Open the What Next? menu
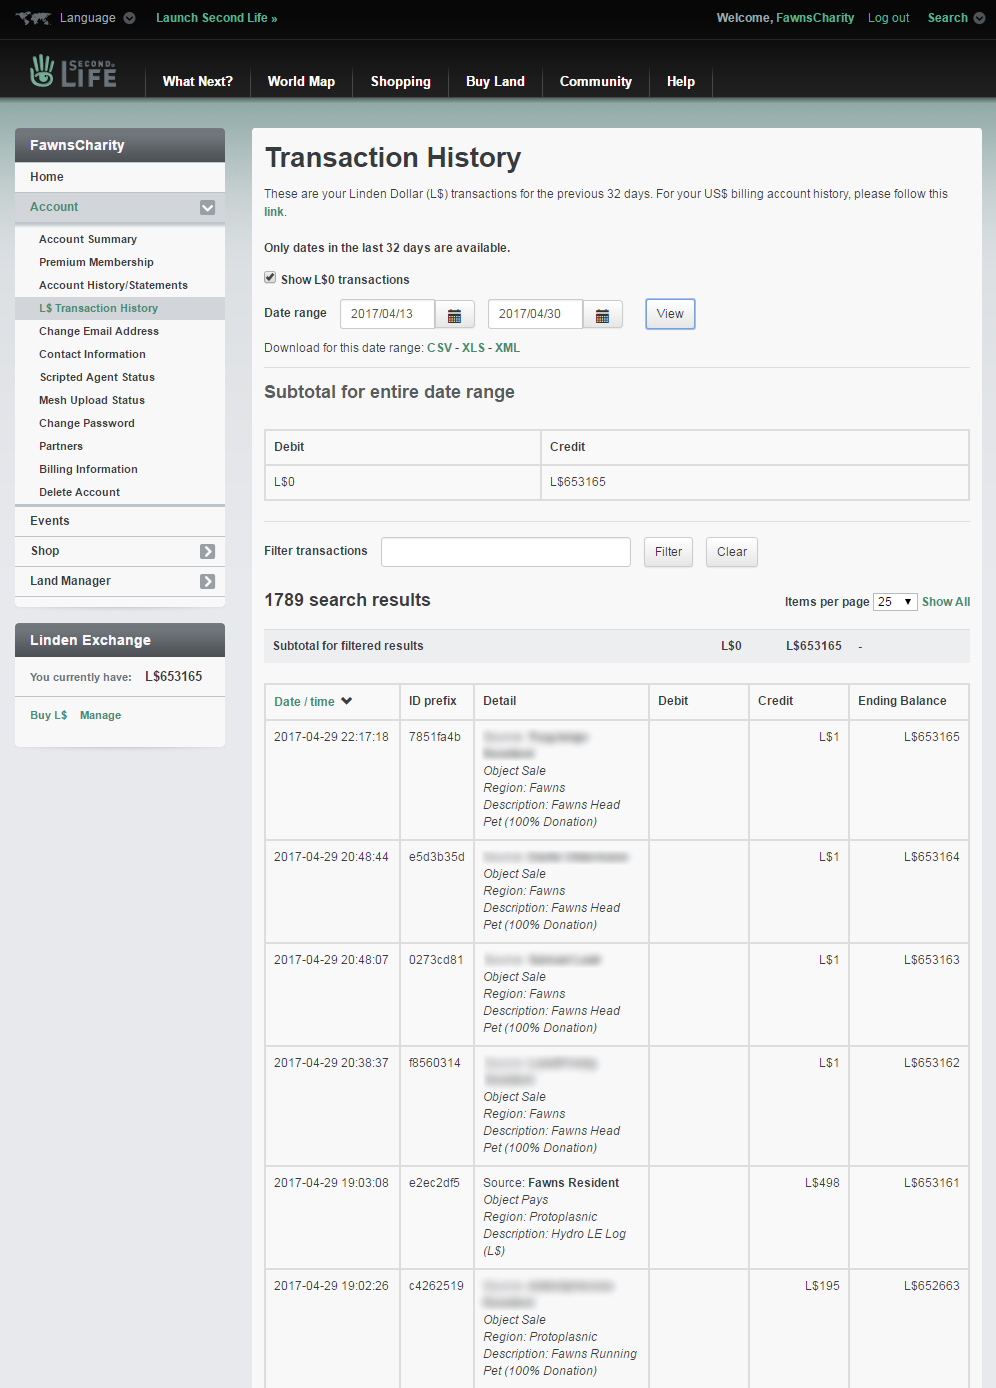Viewport: 996px width, 1388px height. pos(198,82)
